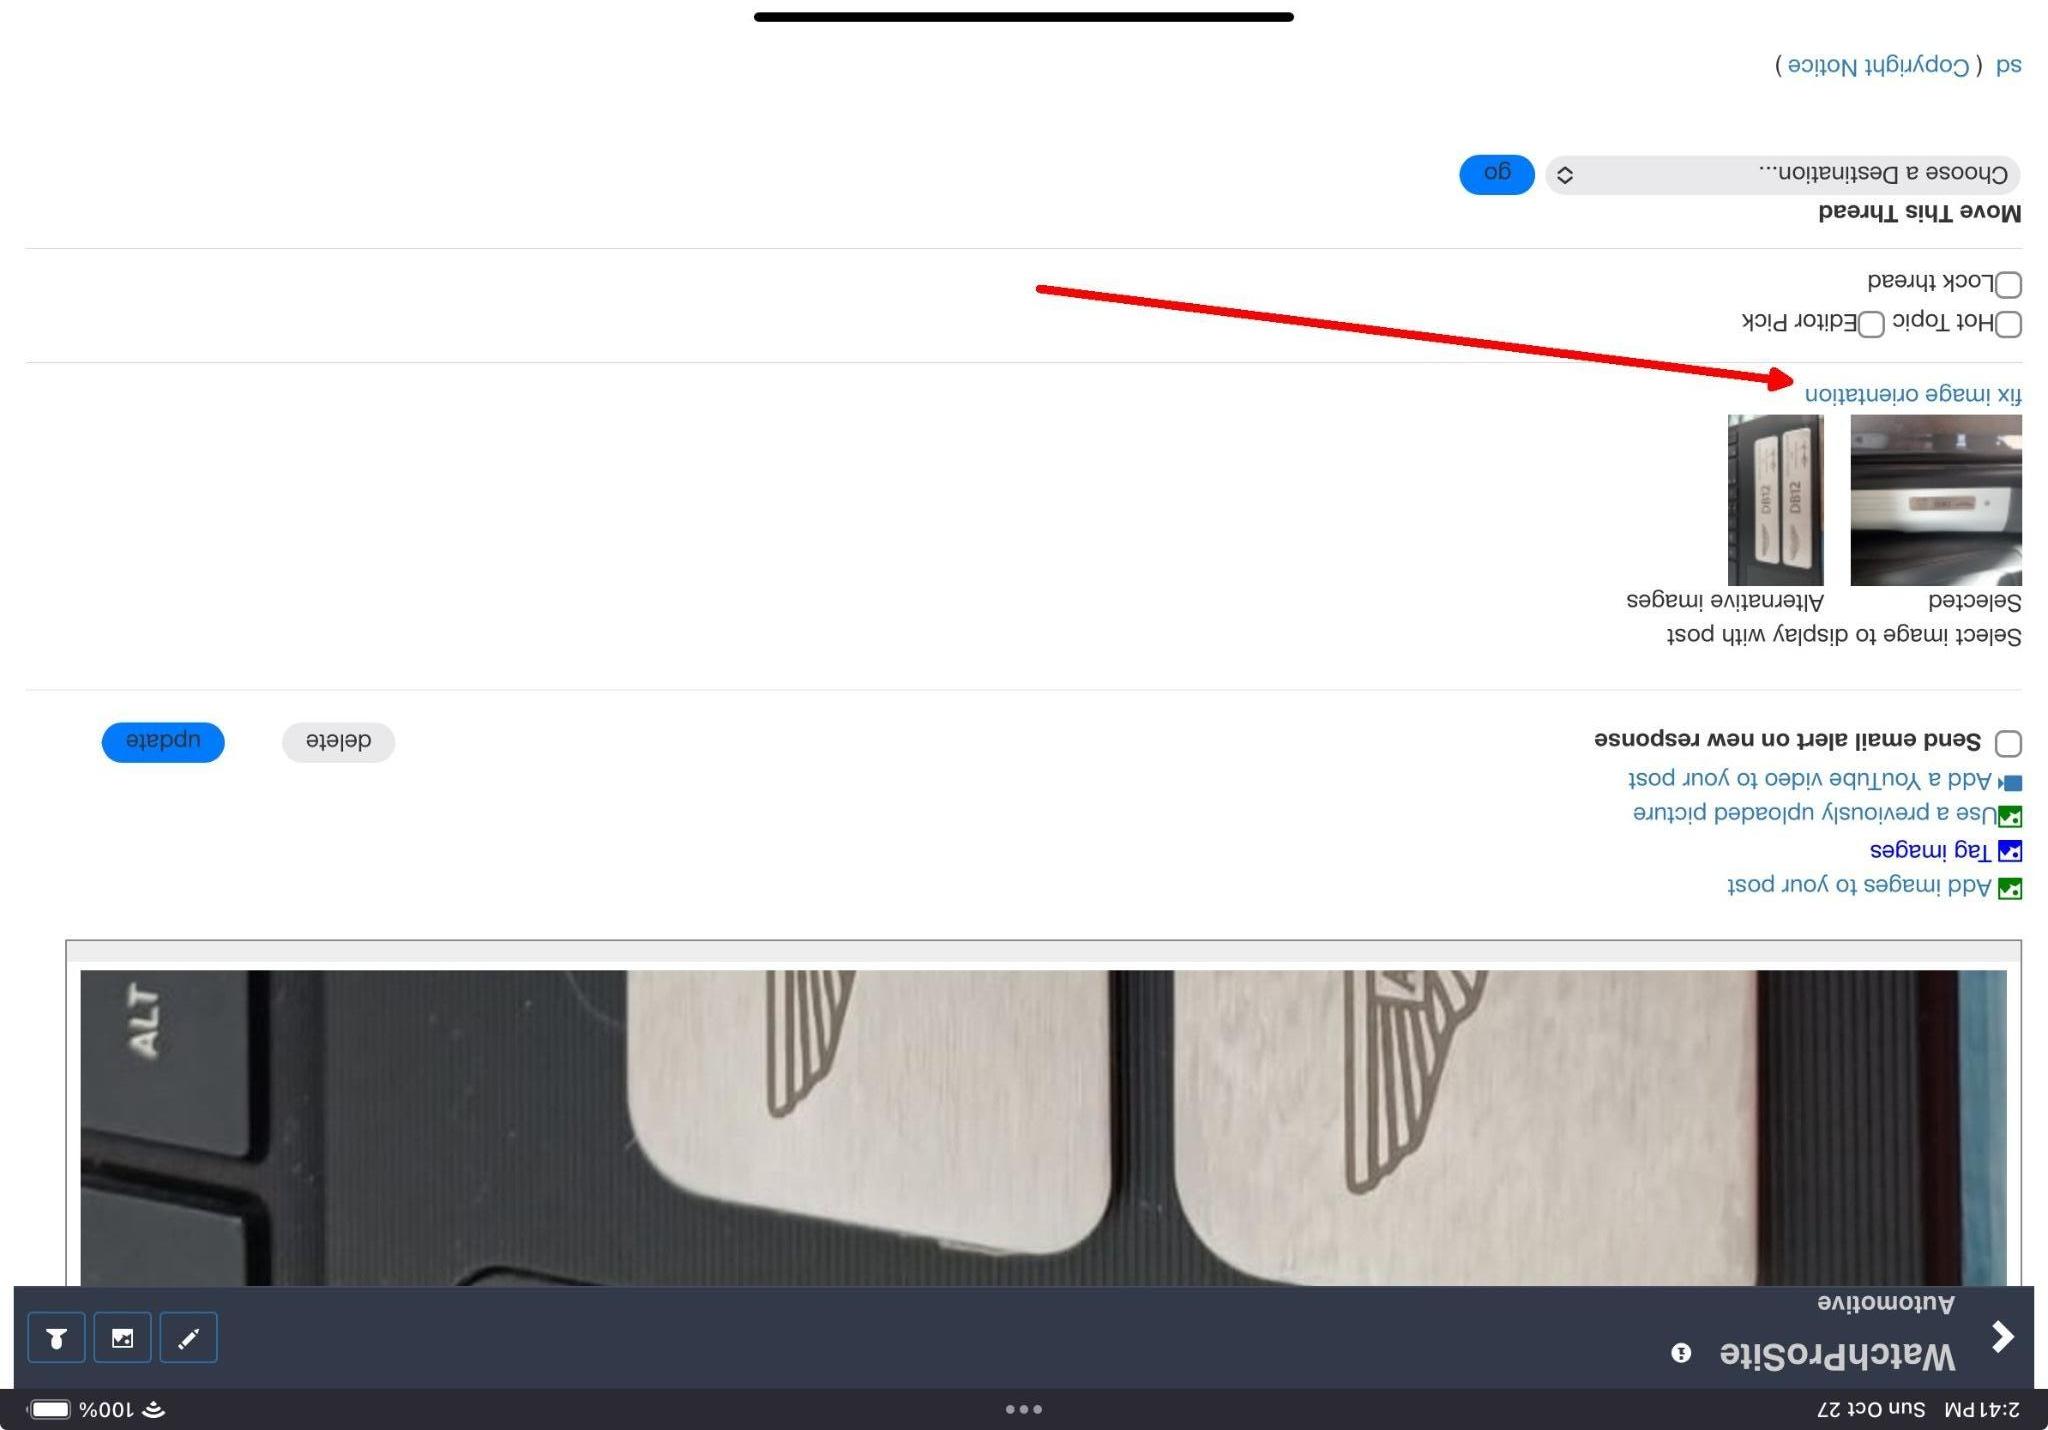Click the Automotive forum label in header
Screen dimensions: 2048x1430
[1885, 1303]
